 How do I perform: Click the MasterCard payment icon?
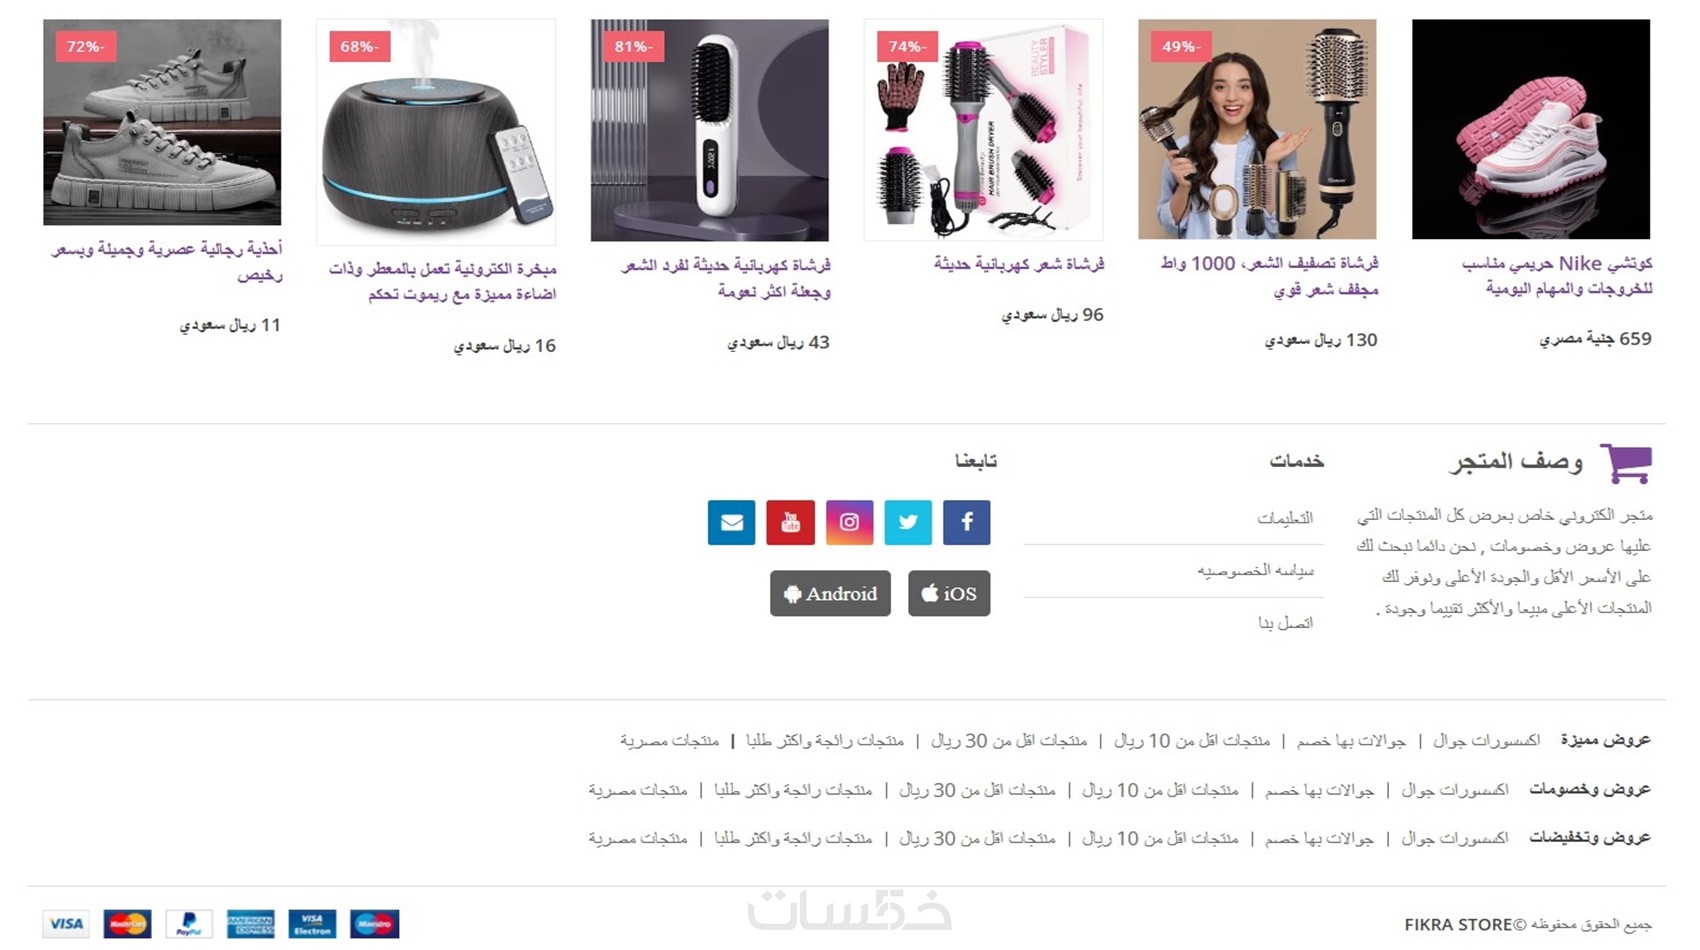click(x=127, y=924)
